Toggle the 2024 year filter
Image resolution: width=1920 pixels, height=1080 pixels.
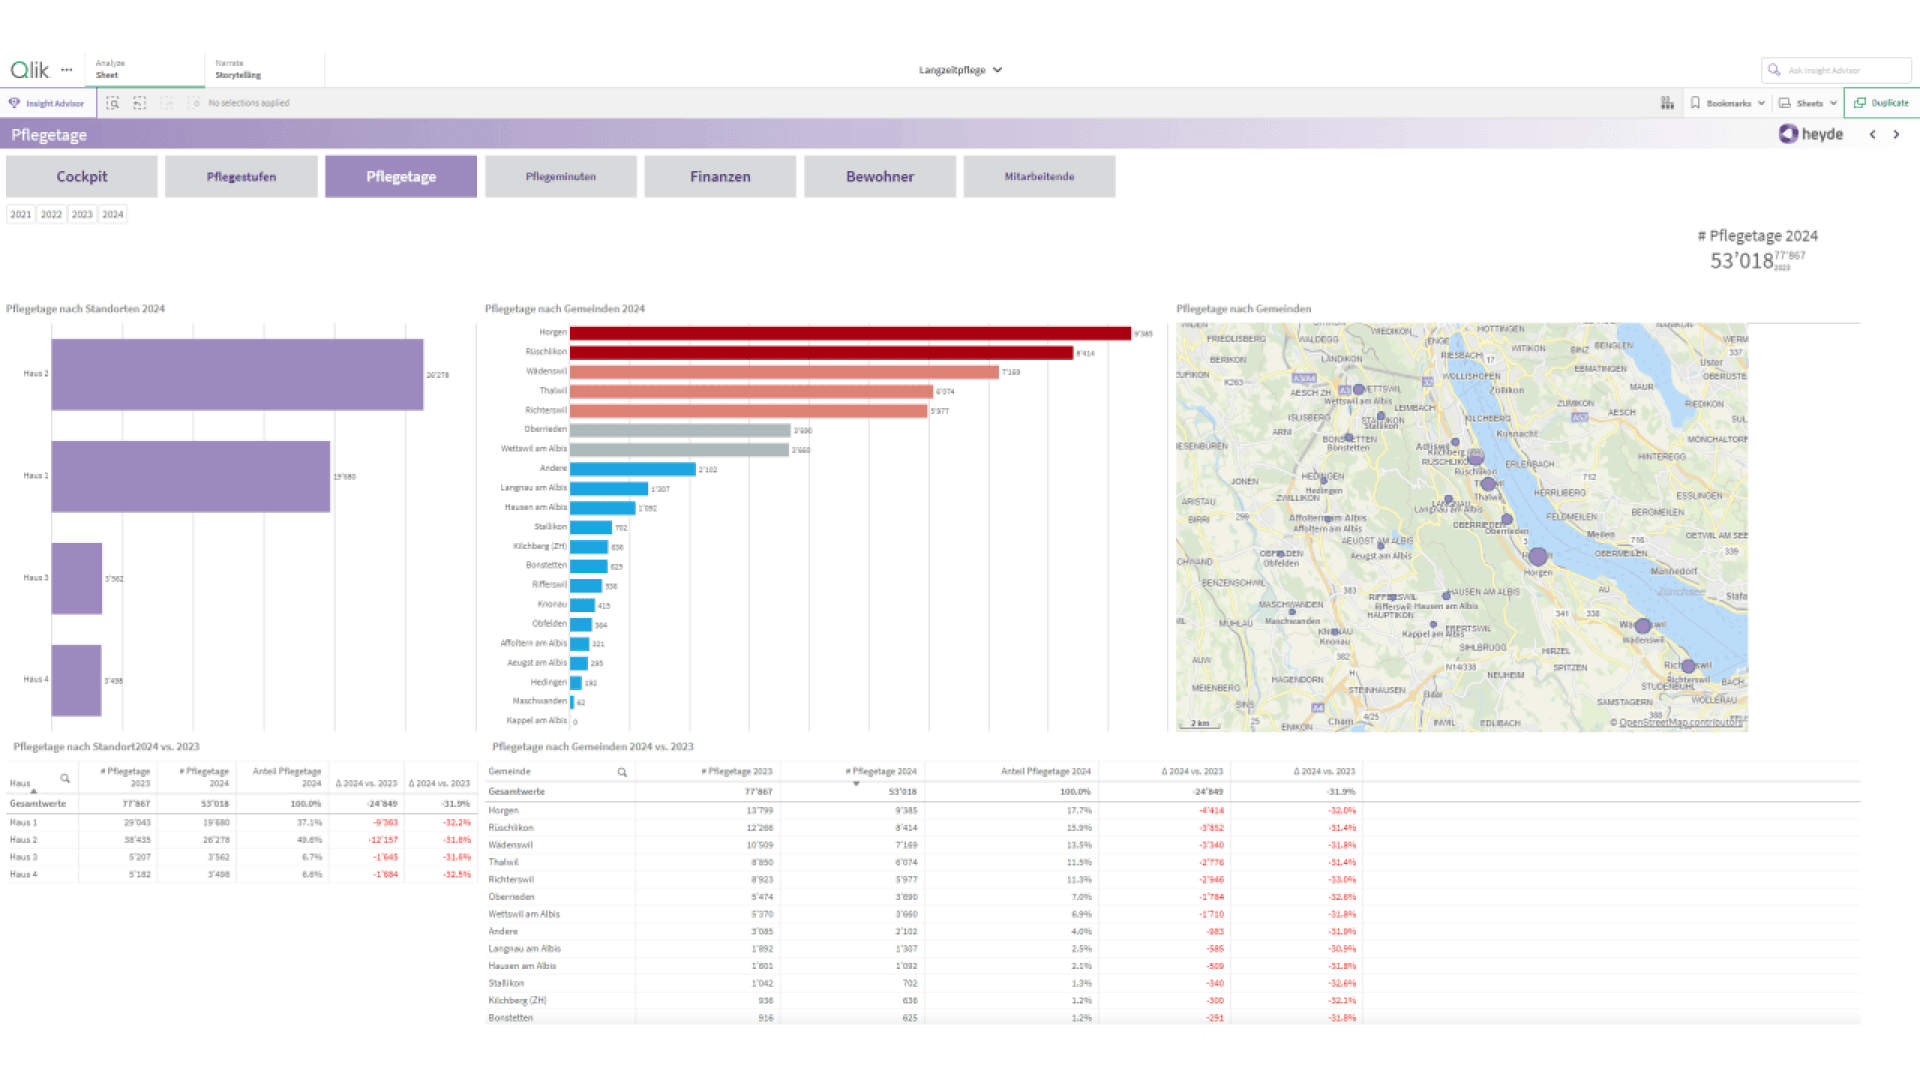tap(113, 214)
